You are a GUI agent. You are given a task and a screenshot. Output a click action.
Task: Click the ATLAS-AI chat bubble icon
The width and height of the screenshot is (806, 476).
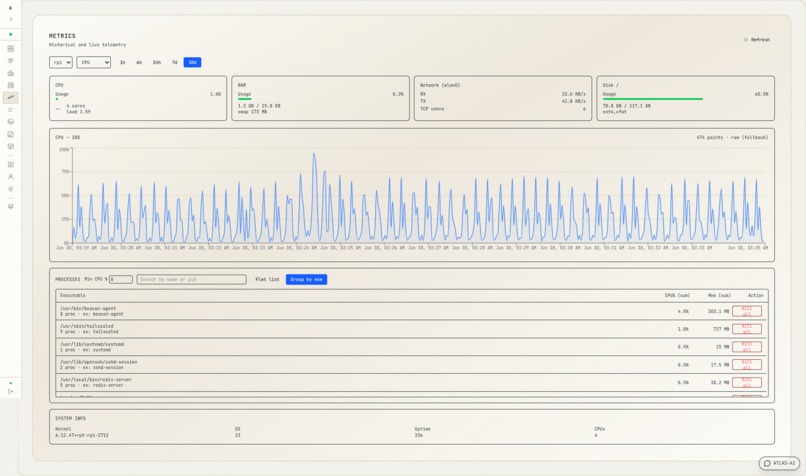[767, 463]
